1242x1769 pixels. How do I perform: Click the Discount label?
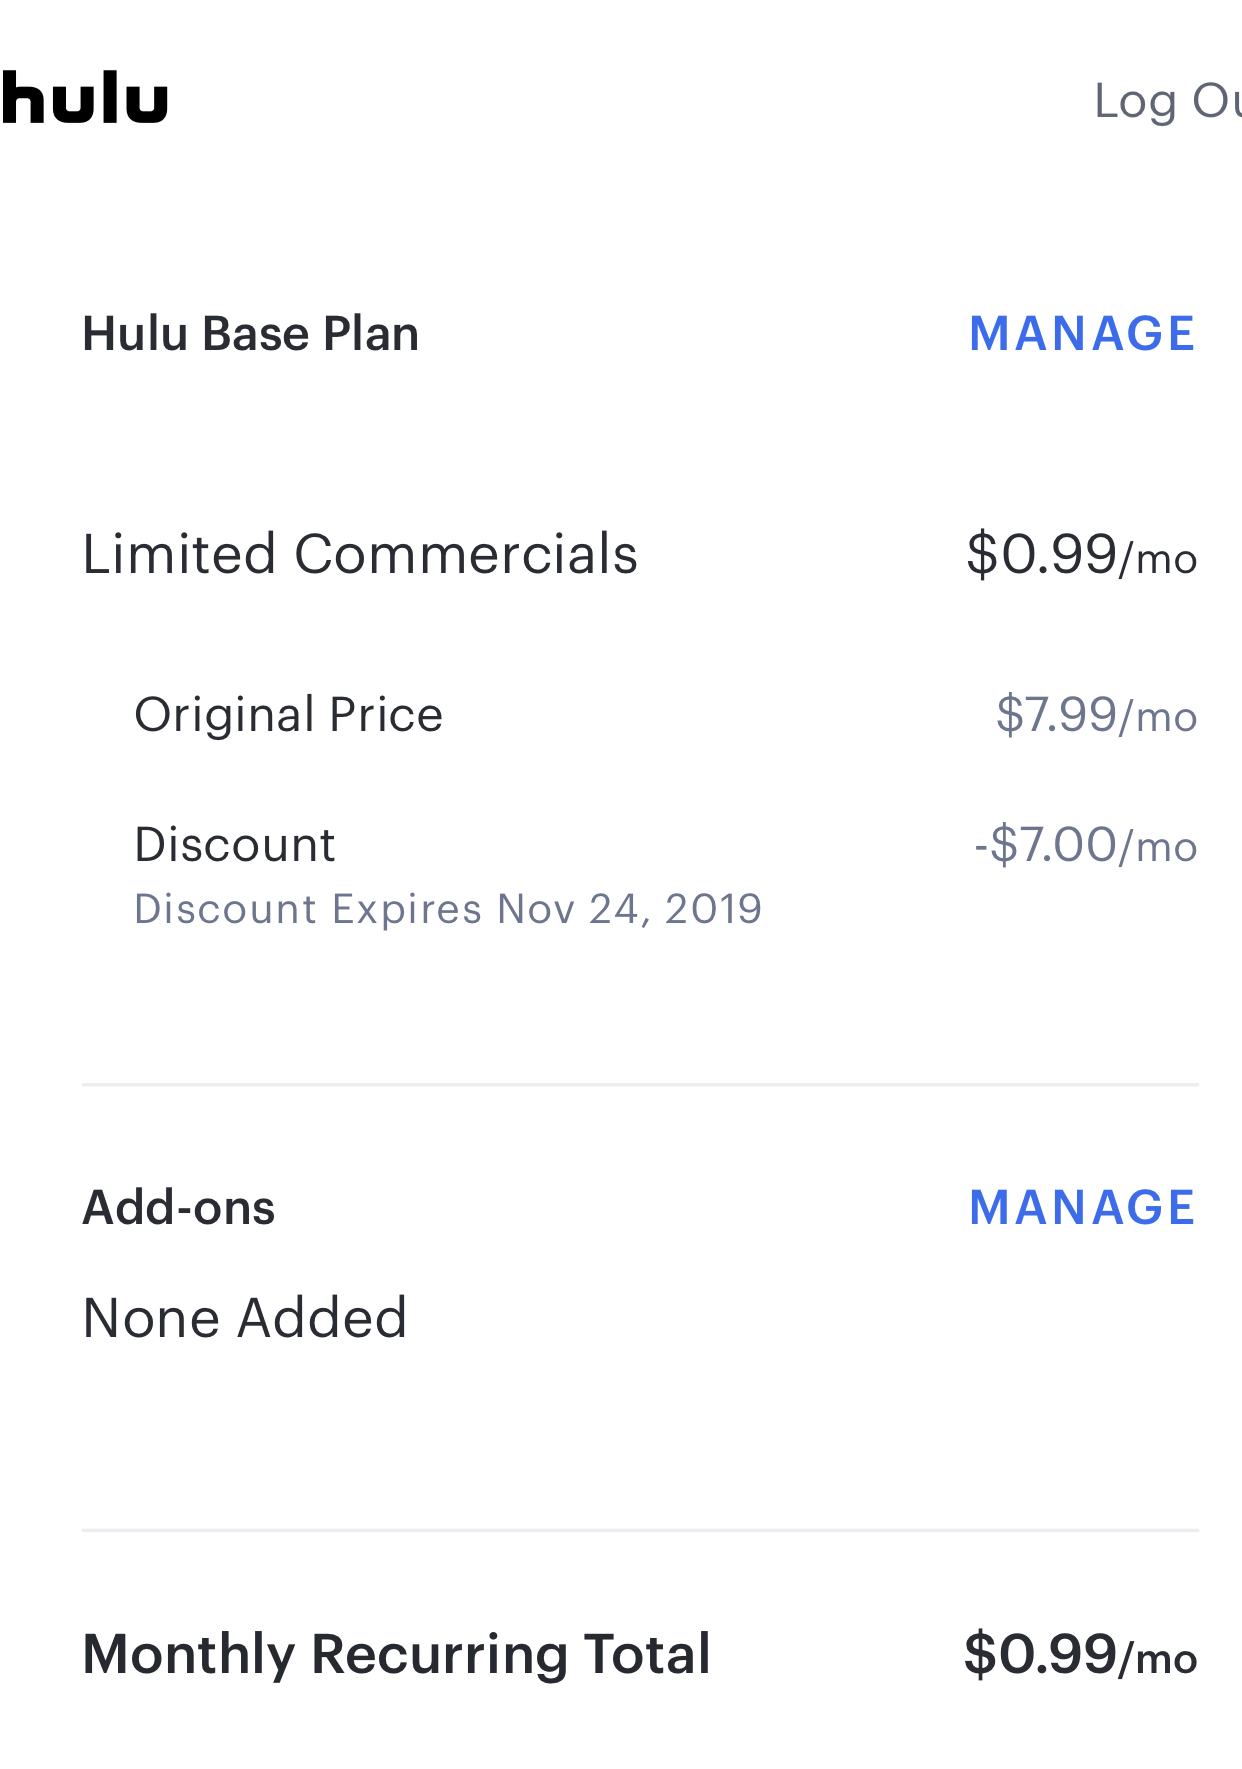point(235,844)
